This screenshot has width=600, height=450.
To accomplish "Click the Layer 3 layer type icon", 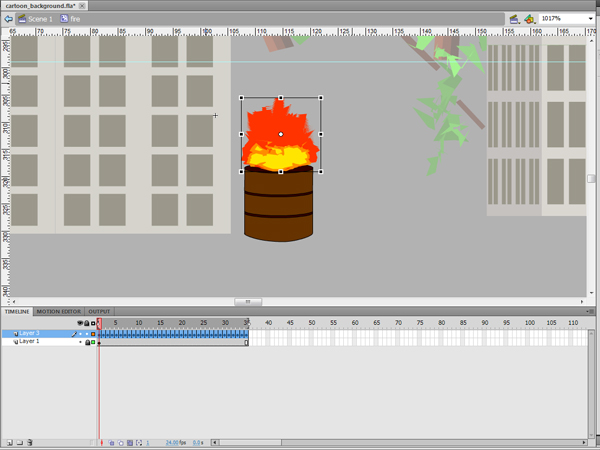I will (x=16, y=334).
